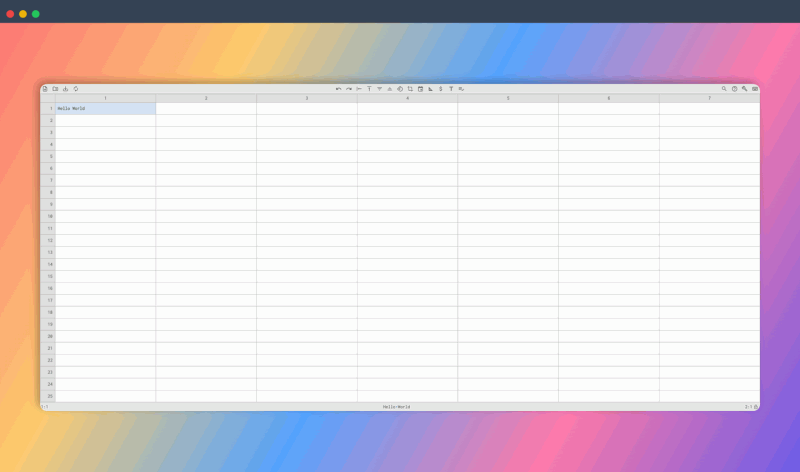The image size is (800, 472).
Task: Click the refresh circular arrows icon
Action: [x=76, y=89]
